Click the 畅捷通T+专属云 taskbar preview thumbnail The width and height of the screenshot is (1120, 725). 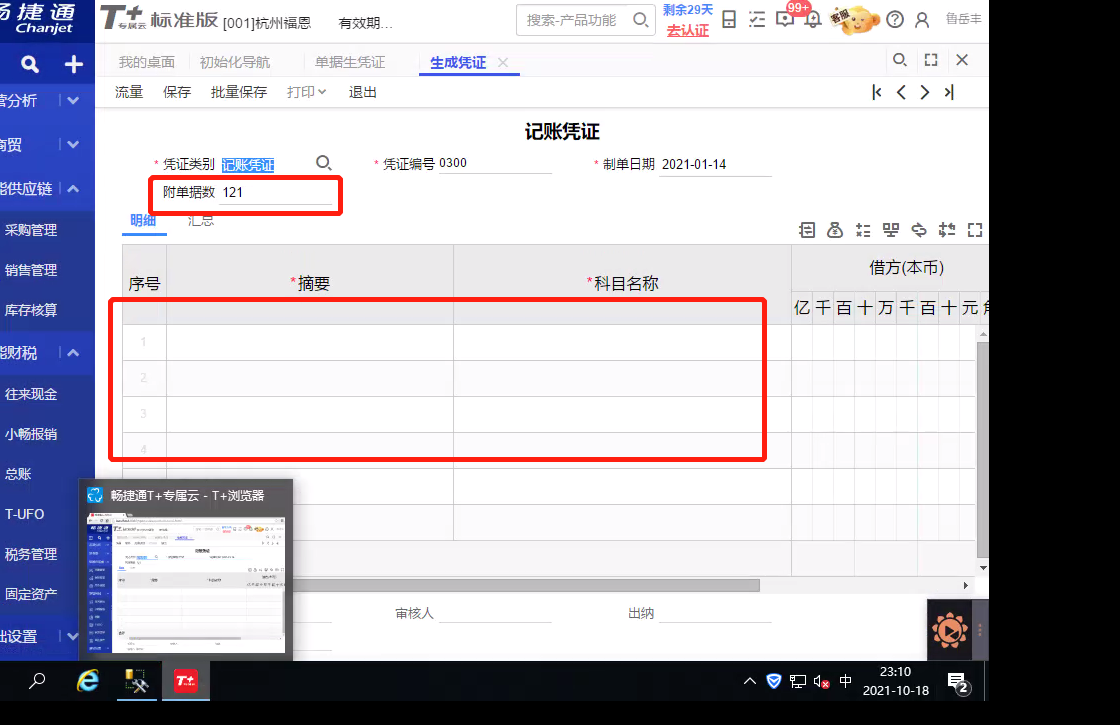tap(186, 582)
